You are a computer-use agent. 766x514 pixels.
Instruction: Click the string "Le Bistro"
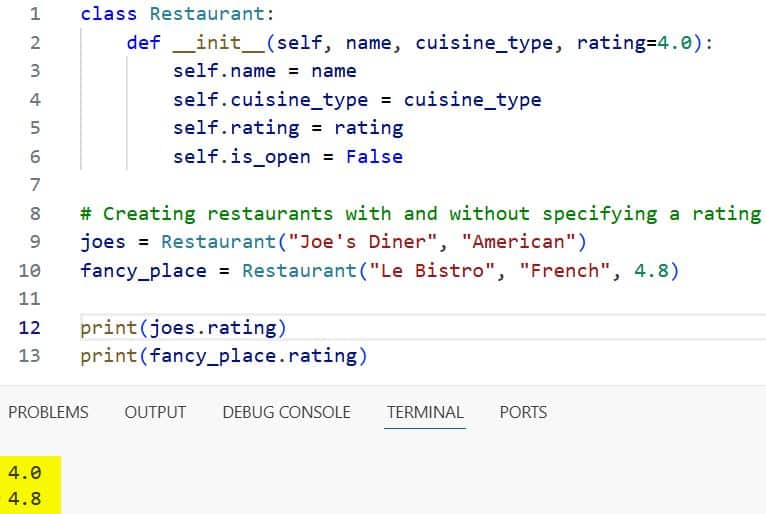(x=432, y=271)
